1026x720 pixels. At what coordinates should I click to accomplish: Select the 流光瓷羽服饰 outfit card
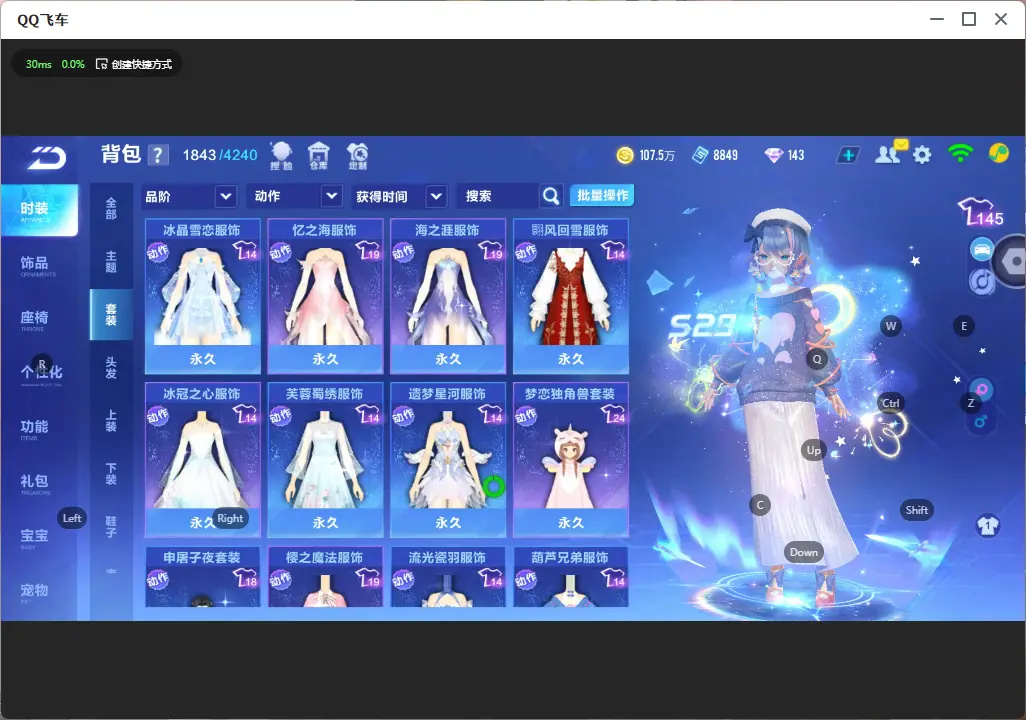(x=448, y=577)
